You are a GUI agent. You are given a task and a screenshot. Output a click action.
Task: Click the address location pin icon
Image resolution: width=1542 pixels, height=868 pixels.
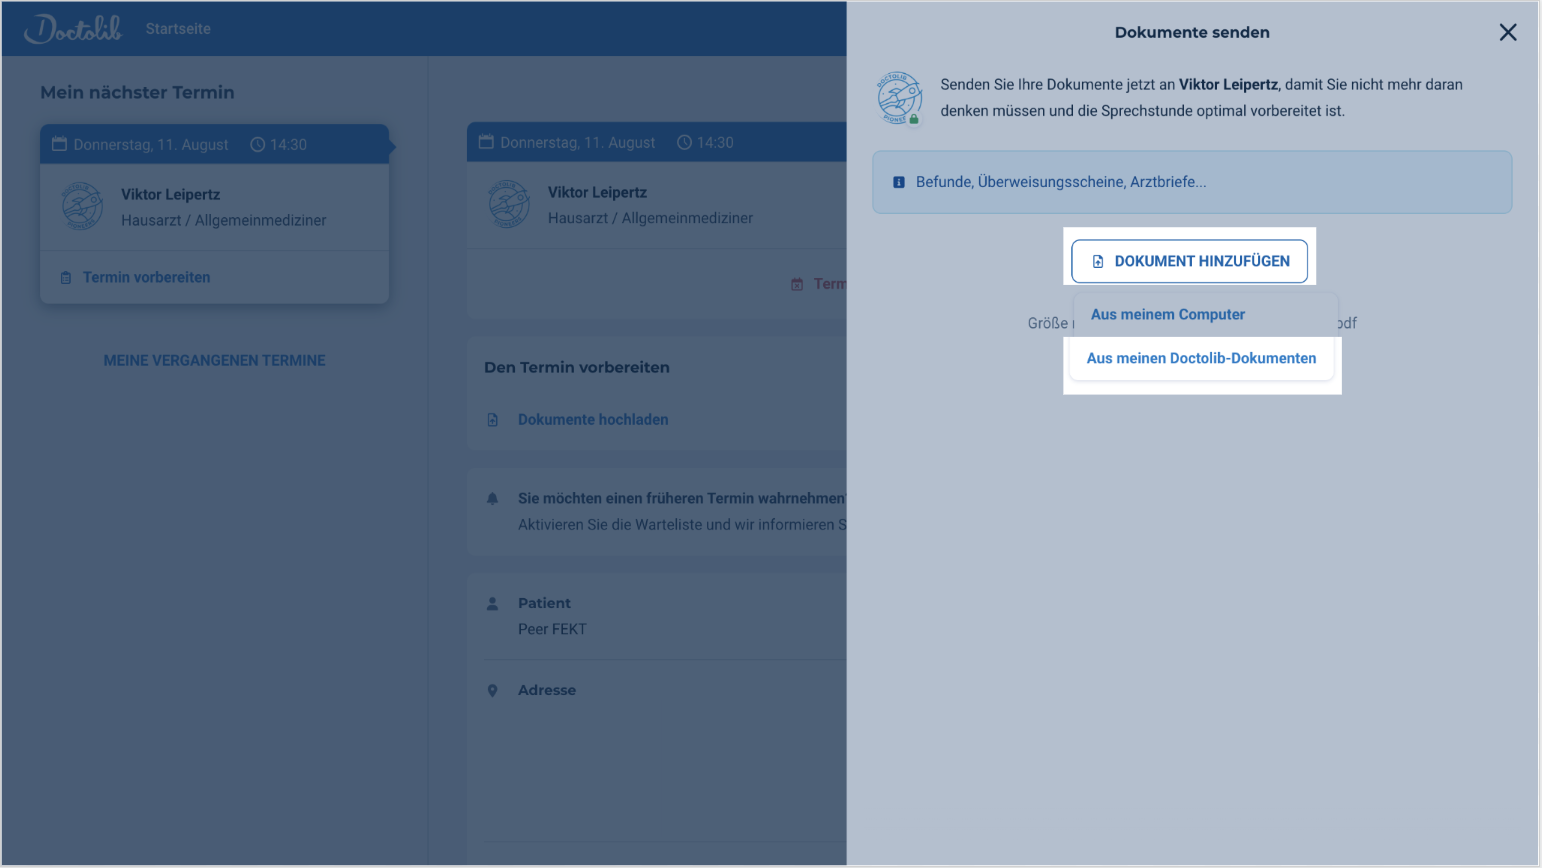point(492,691)
